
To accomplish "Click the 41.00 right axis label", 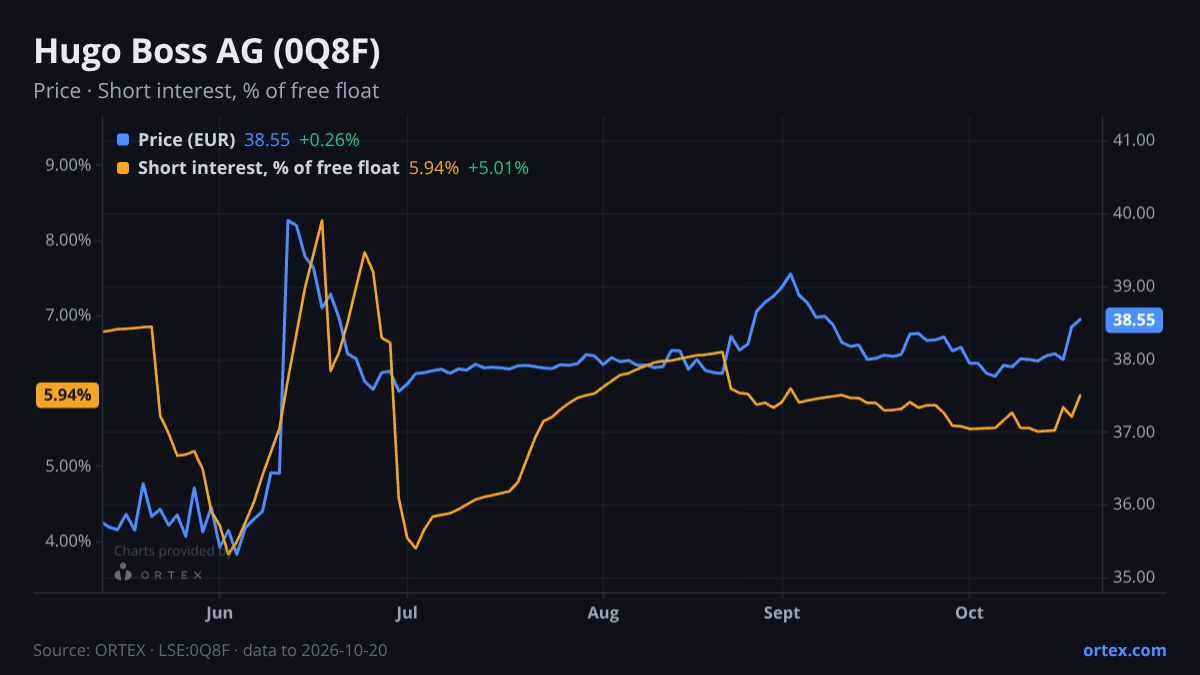I will [1133, 140].
